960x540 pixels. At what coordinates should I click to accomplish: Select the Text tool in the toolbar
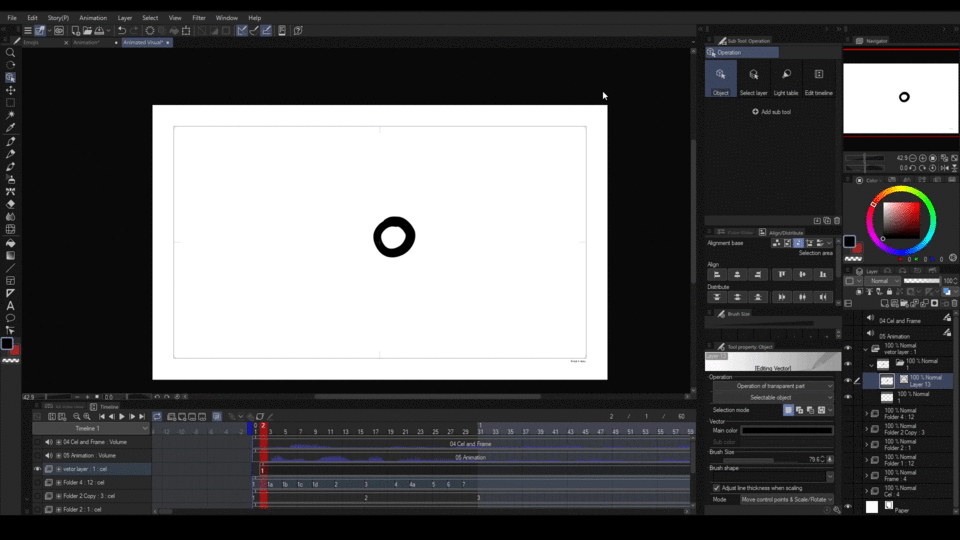click(11, 305)
